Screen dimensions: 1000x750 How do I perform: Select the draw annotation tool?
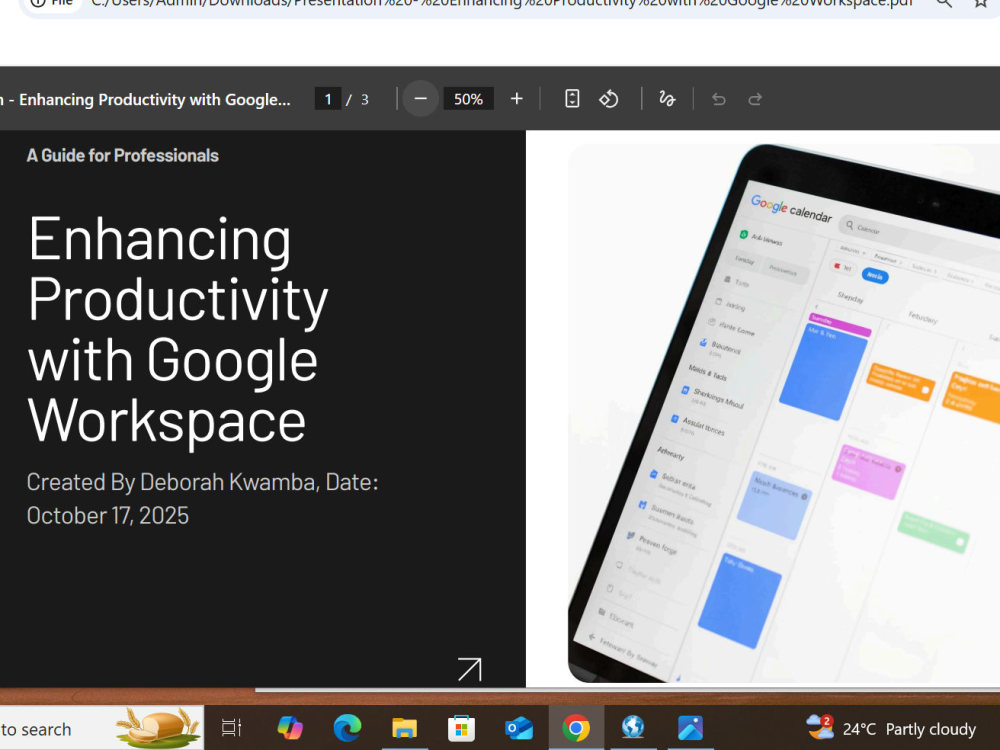coord(667,99)
